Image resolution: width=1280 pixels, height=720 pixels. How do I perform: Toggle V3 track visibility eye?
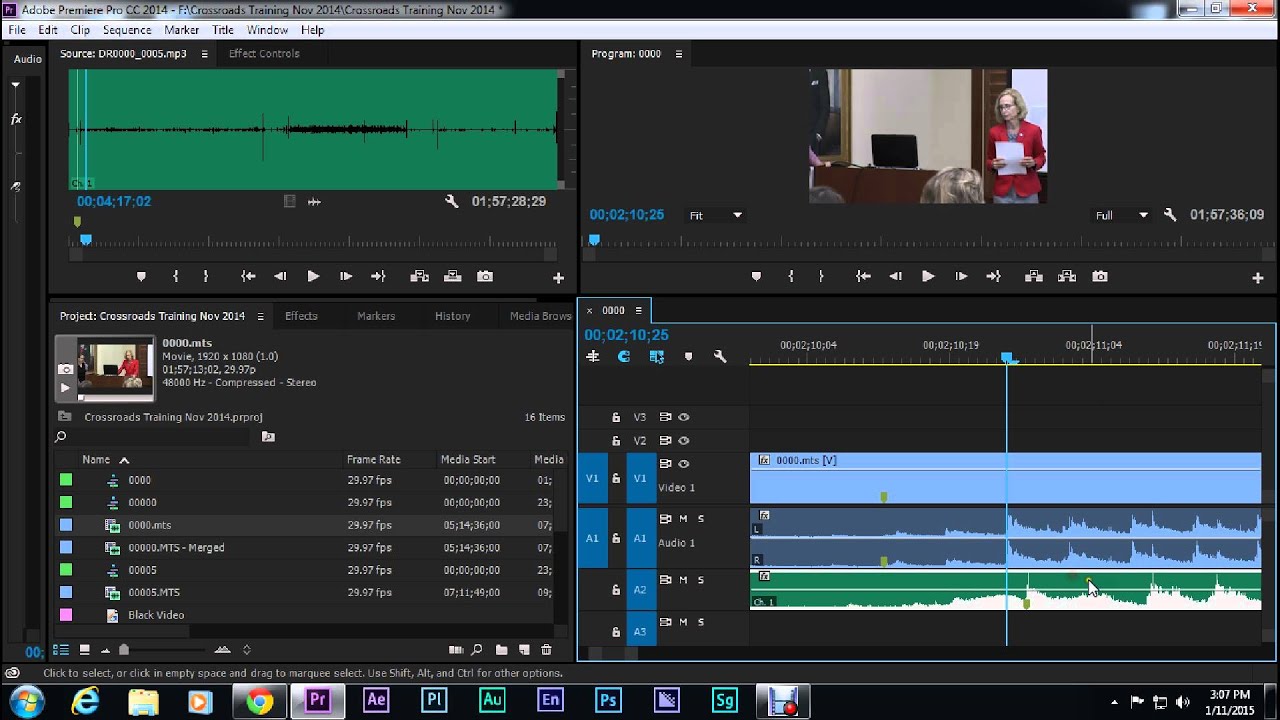684,417
